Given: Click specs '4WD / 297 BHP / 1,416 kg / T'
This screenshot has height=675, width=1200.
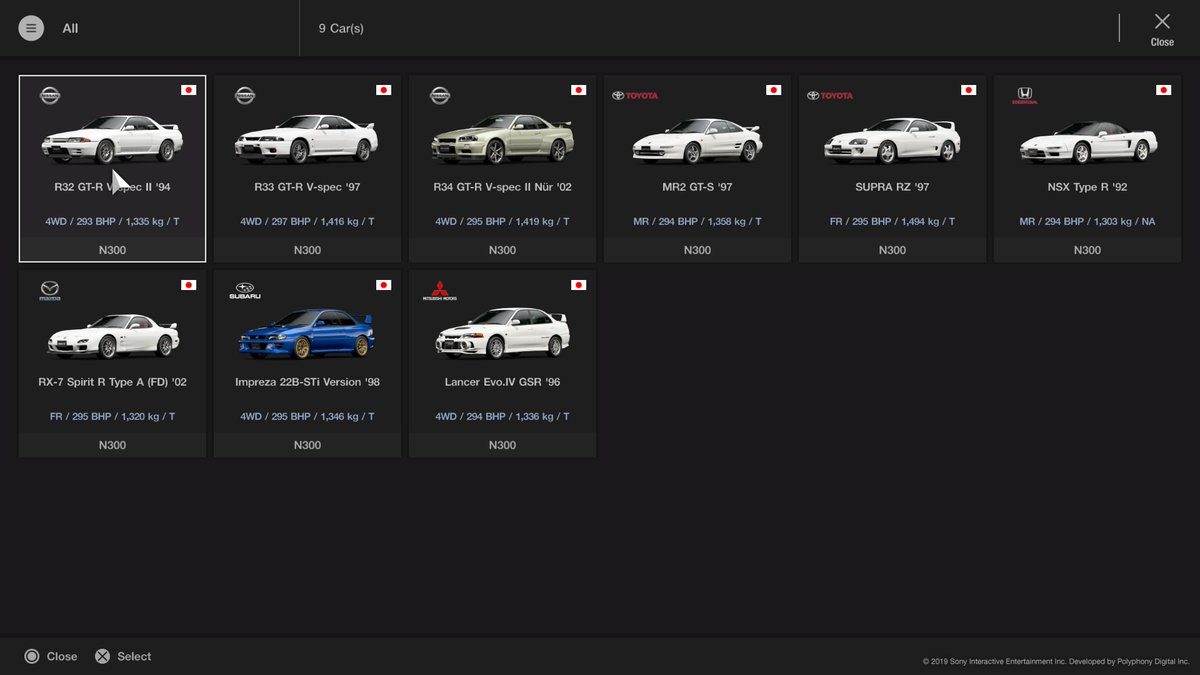Looking at the screenshot, I should 307,222.
